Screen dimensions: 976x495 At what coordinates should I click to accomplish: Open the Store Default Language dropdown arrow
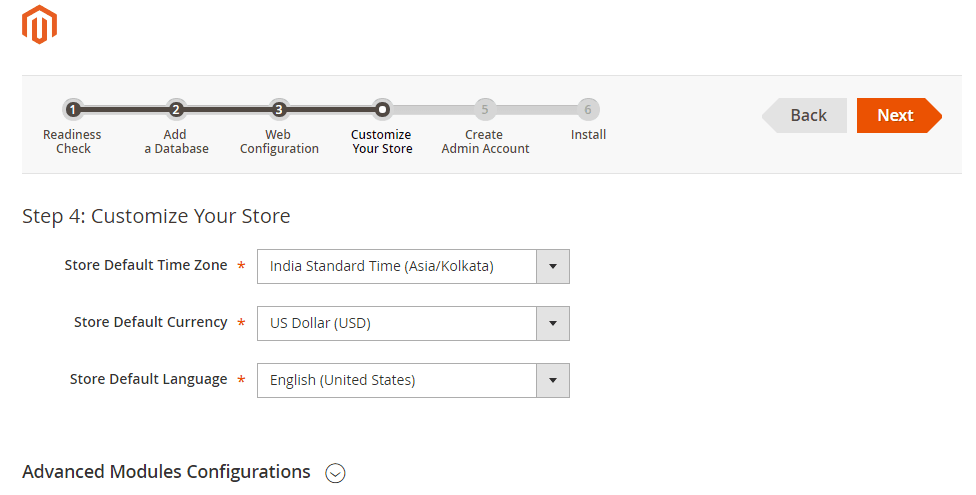[x=553, y=380]
